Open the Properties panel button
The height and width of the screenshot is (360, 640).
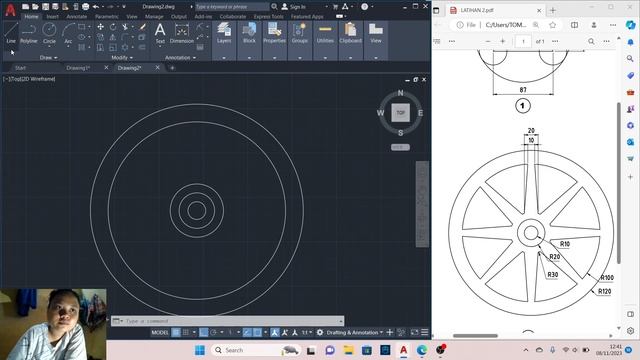274,33
